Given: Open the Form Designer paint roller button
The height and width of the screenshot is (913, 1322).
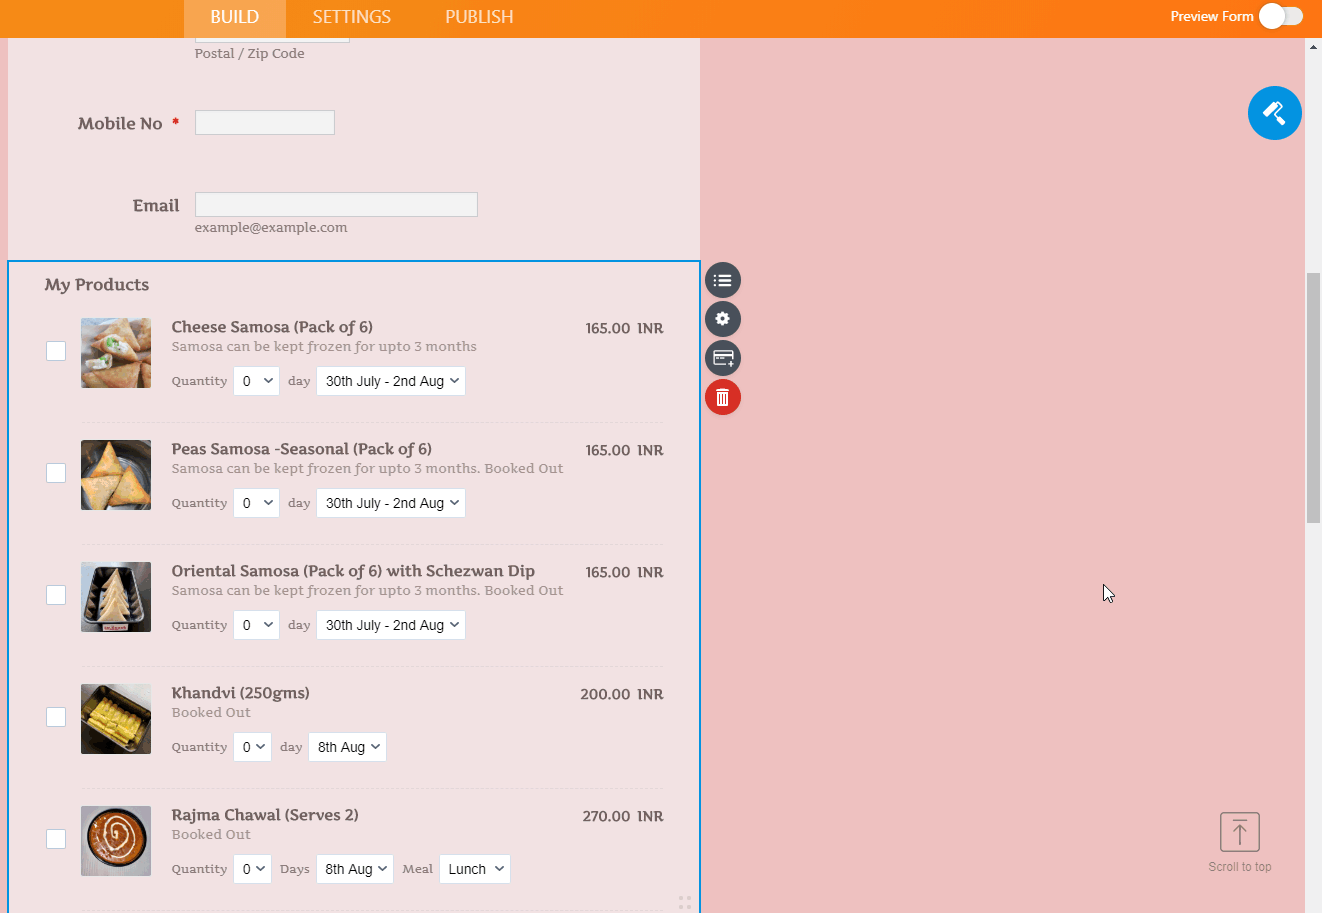Looking at the screenshot, I should [1274, 113].
